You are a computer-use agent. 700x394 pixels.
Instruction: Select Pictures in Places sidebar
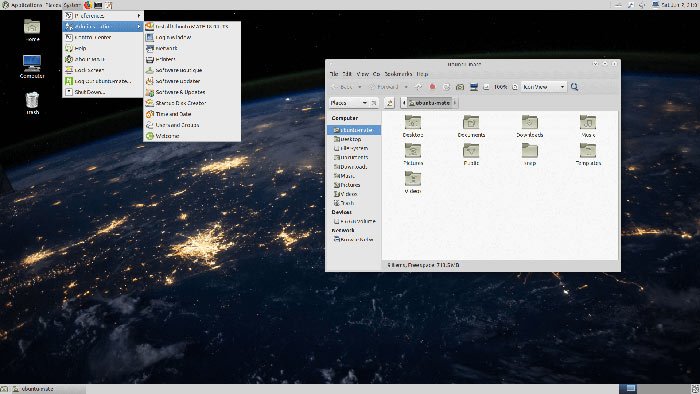pos(354,185)
